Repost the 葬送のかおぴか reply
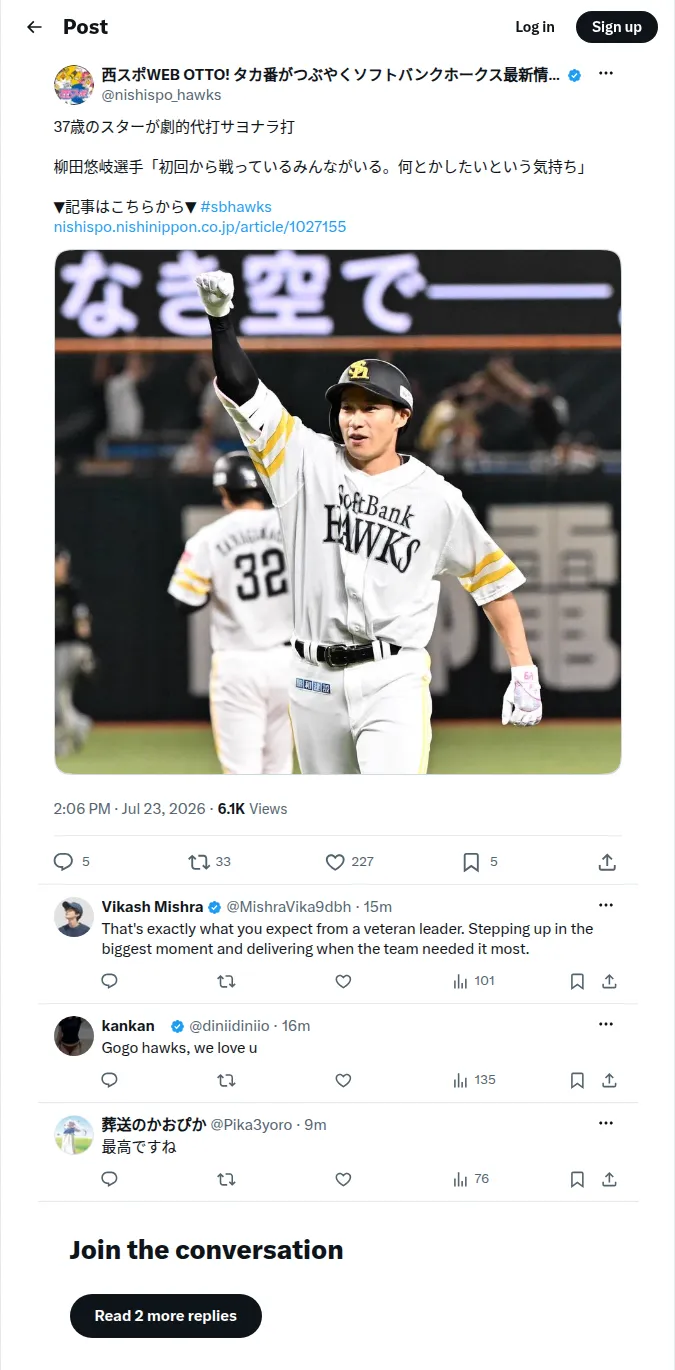675x1370 pixels. [226, 1180]
